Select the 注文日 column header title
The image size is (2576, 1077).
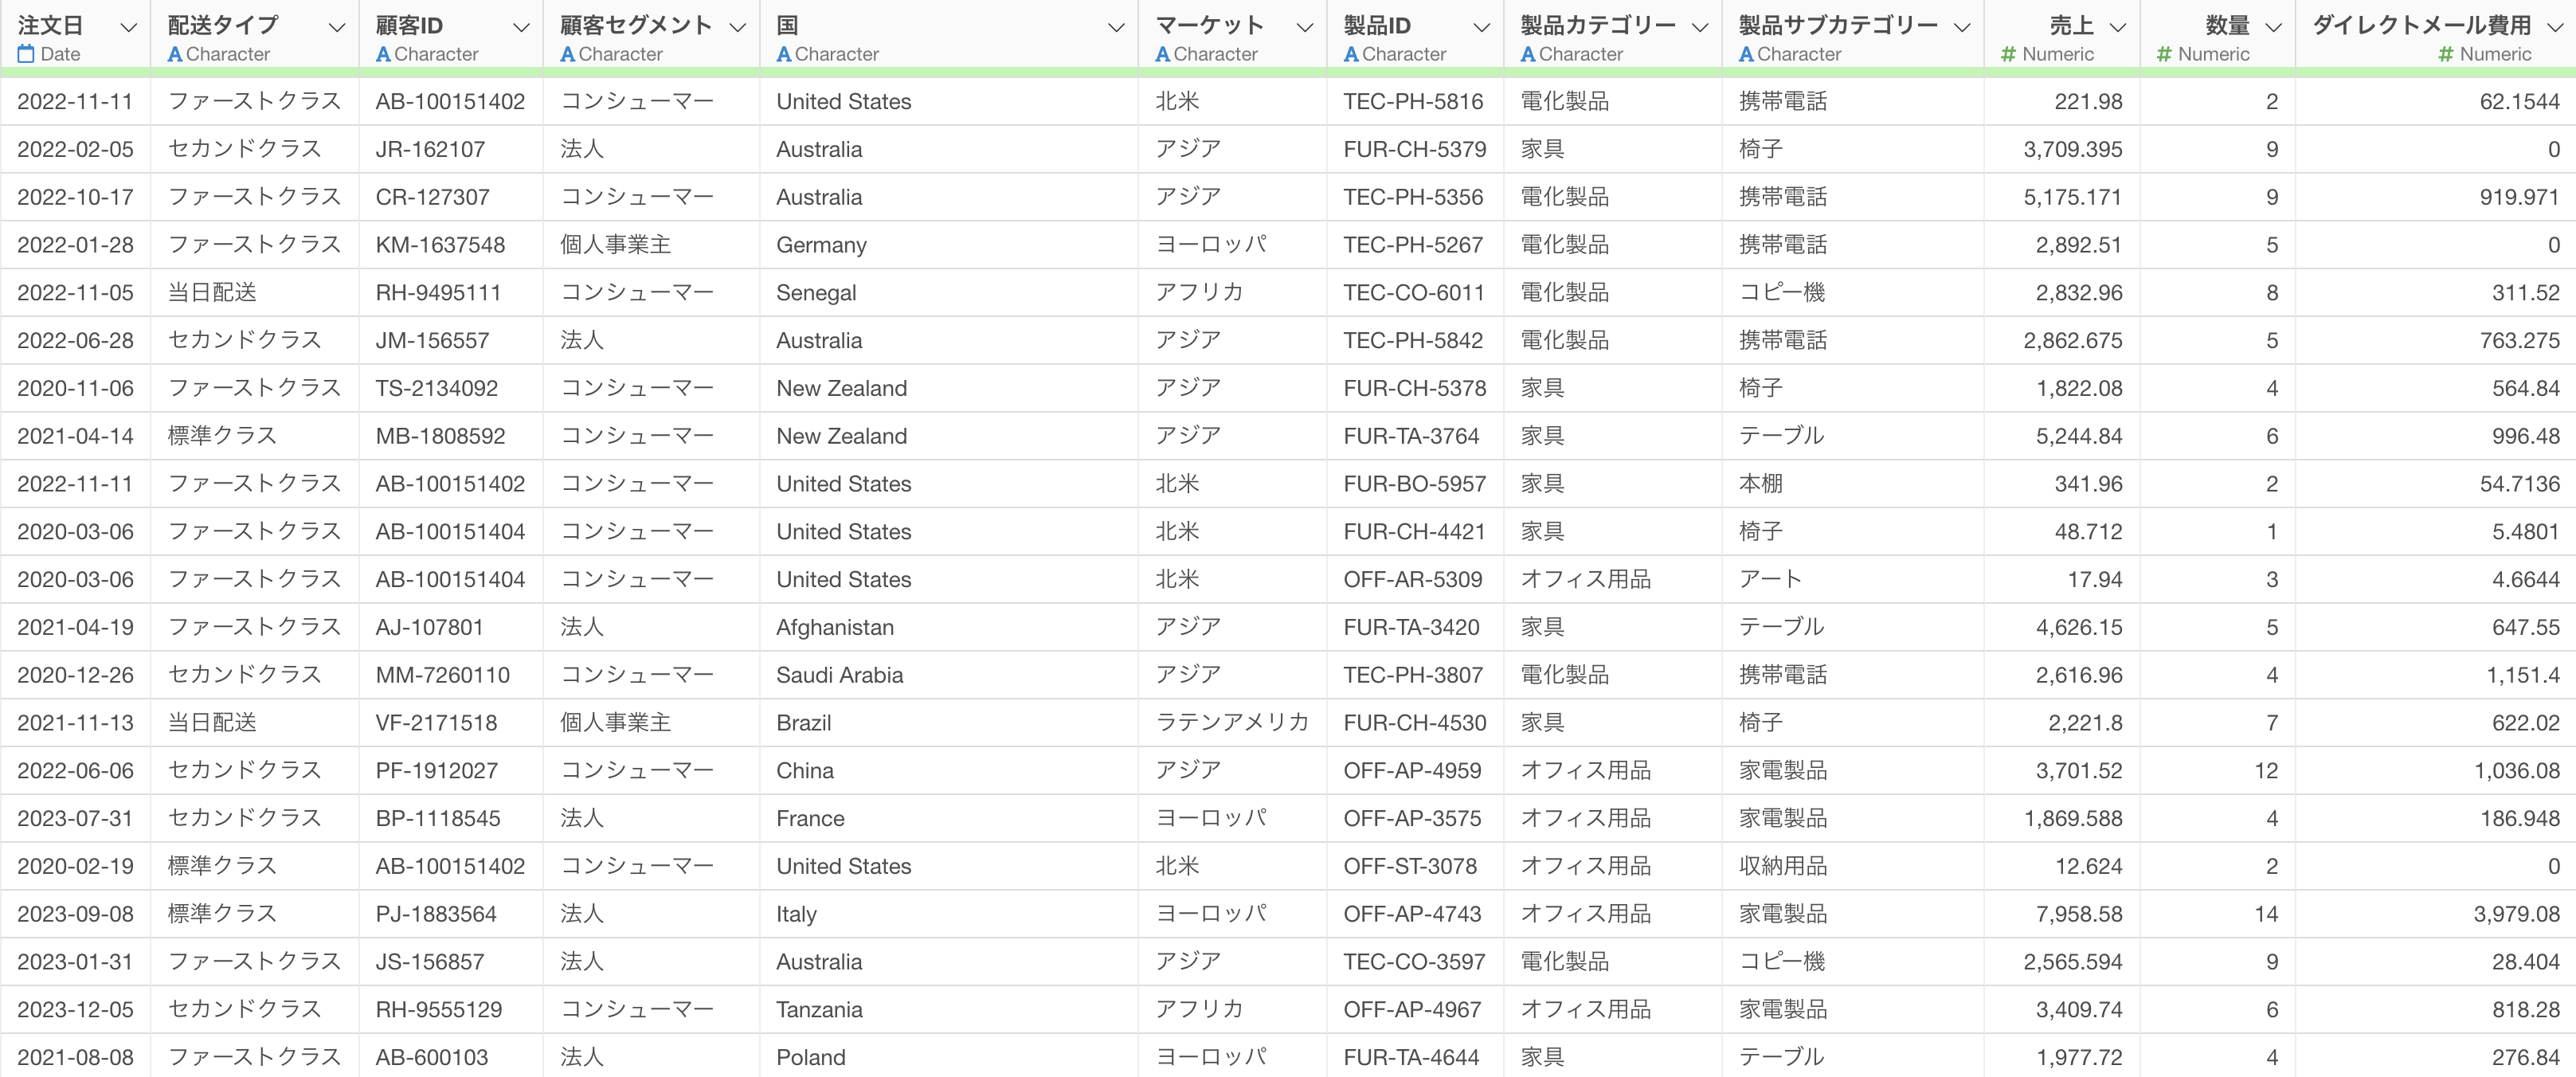tap(50, 25)
